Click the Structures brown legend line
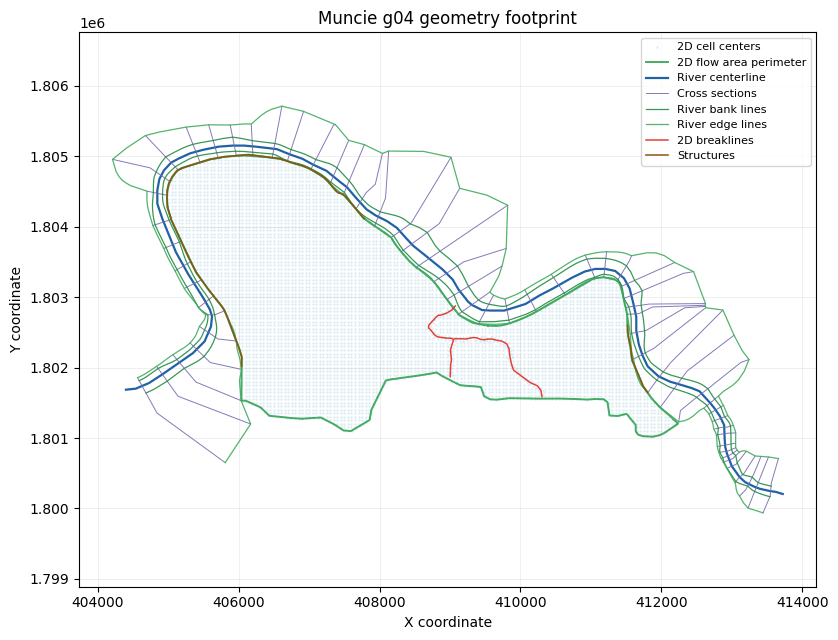This screenshot has height=640, width=838. [x=657, y=156]
